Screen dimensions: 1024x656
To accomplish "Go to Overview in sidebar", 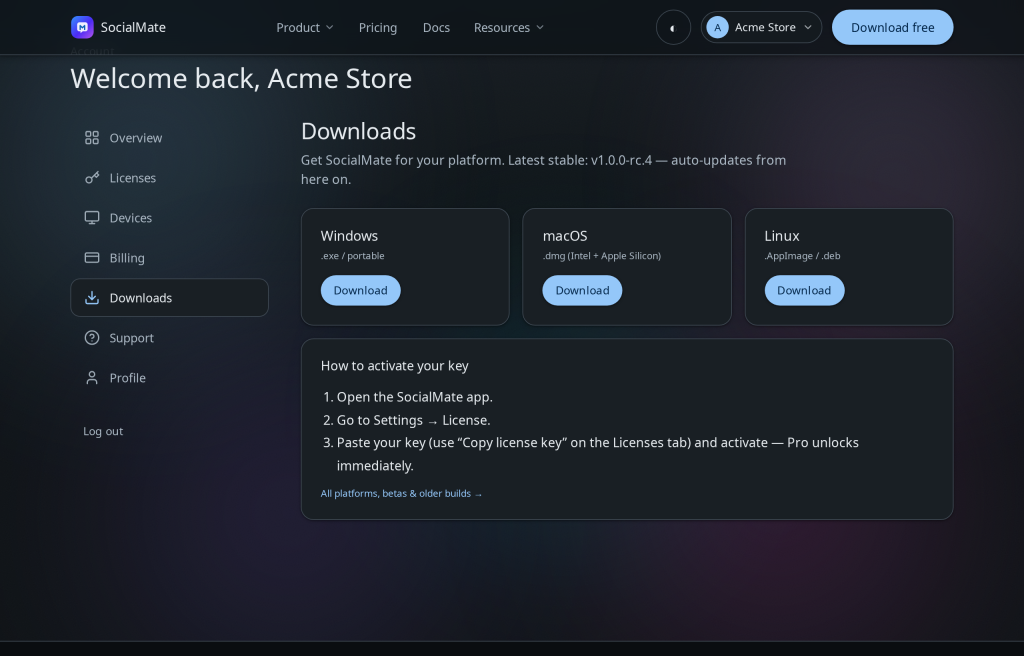I will point(169,138).
